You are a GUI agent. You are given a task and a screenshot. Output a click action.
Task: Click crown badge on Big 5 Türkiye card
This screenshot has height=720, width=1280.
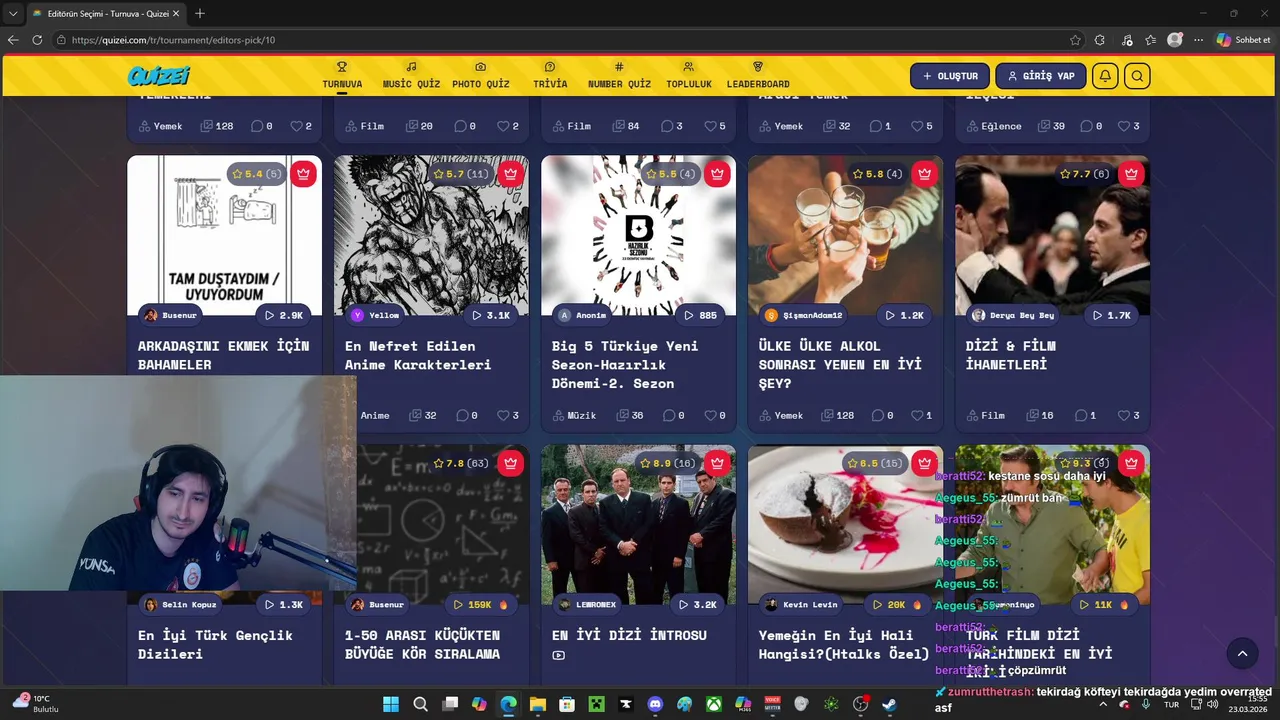pos(717,174)
